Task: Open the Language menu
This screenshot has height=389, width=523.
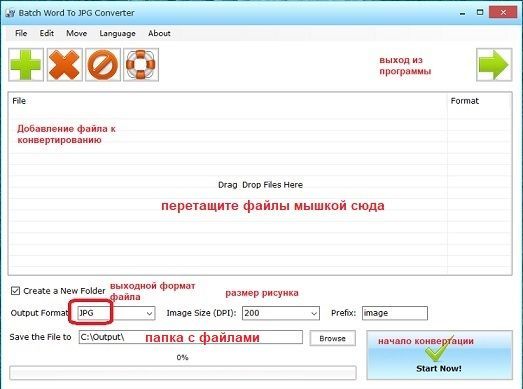Action: tap(117, 33)
